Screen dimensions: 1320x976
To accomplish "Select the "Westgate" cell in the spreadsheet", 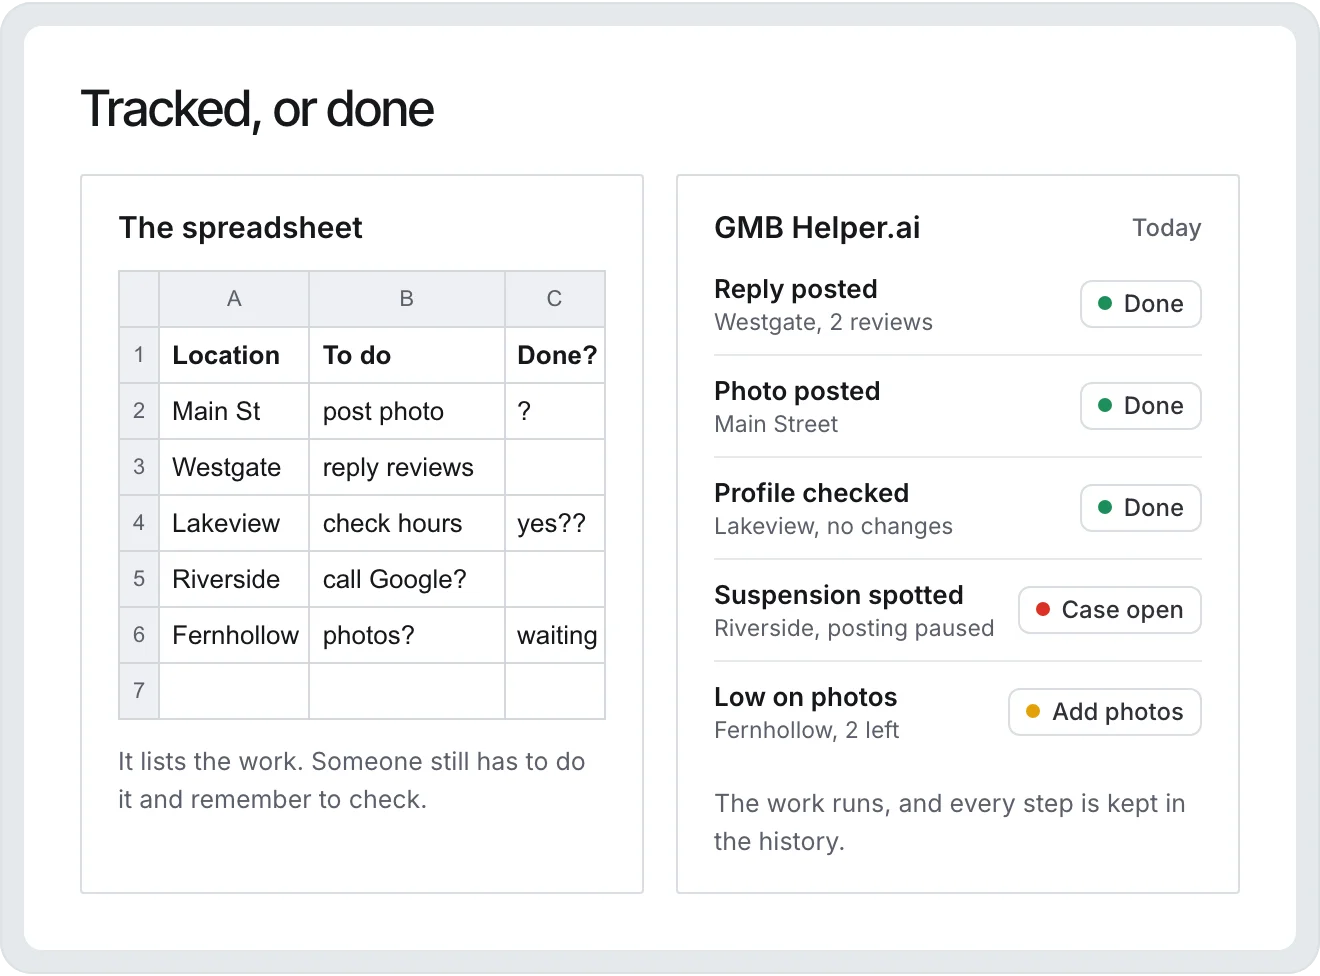I will 234,467.
